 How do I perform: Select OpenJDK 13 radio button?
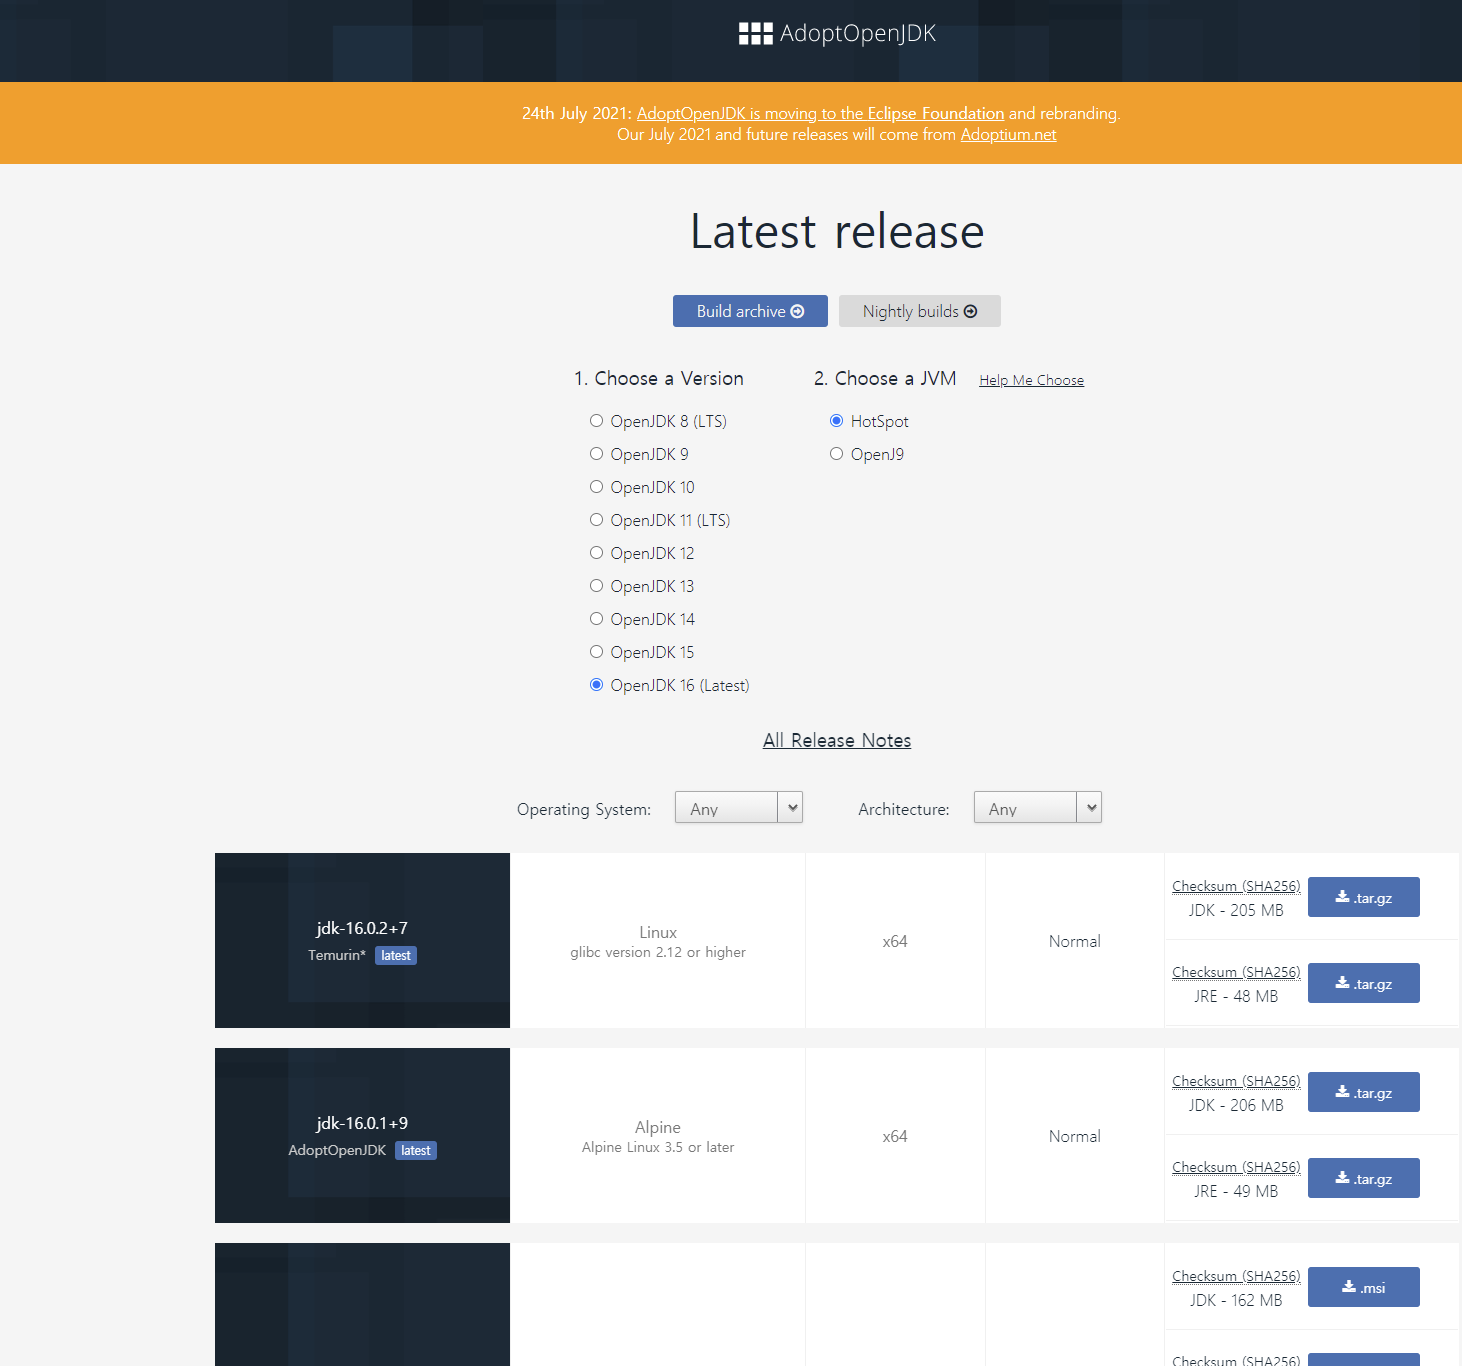[x=596, y=586]
